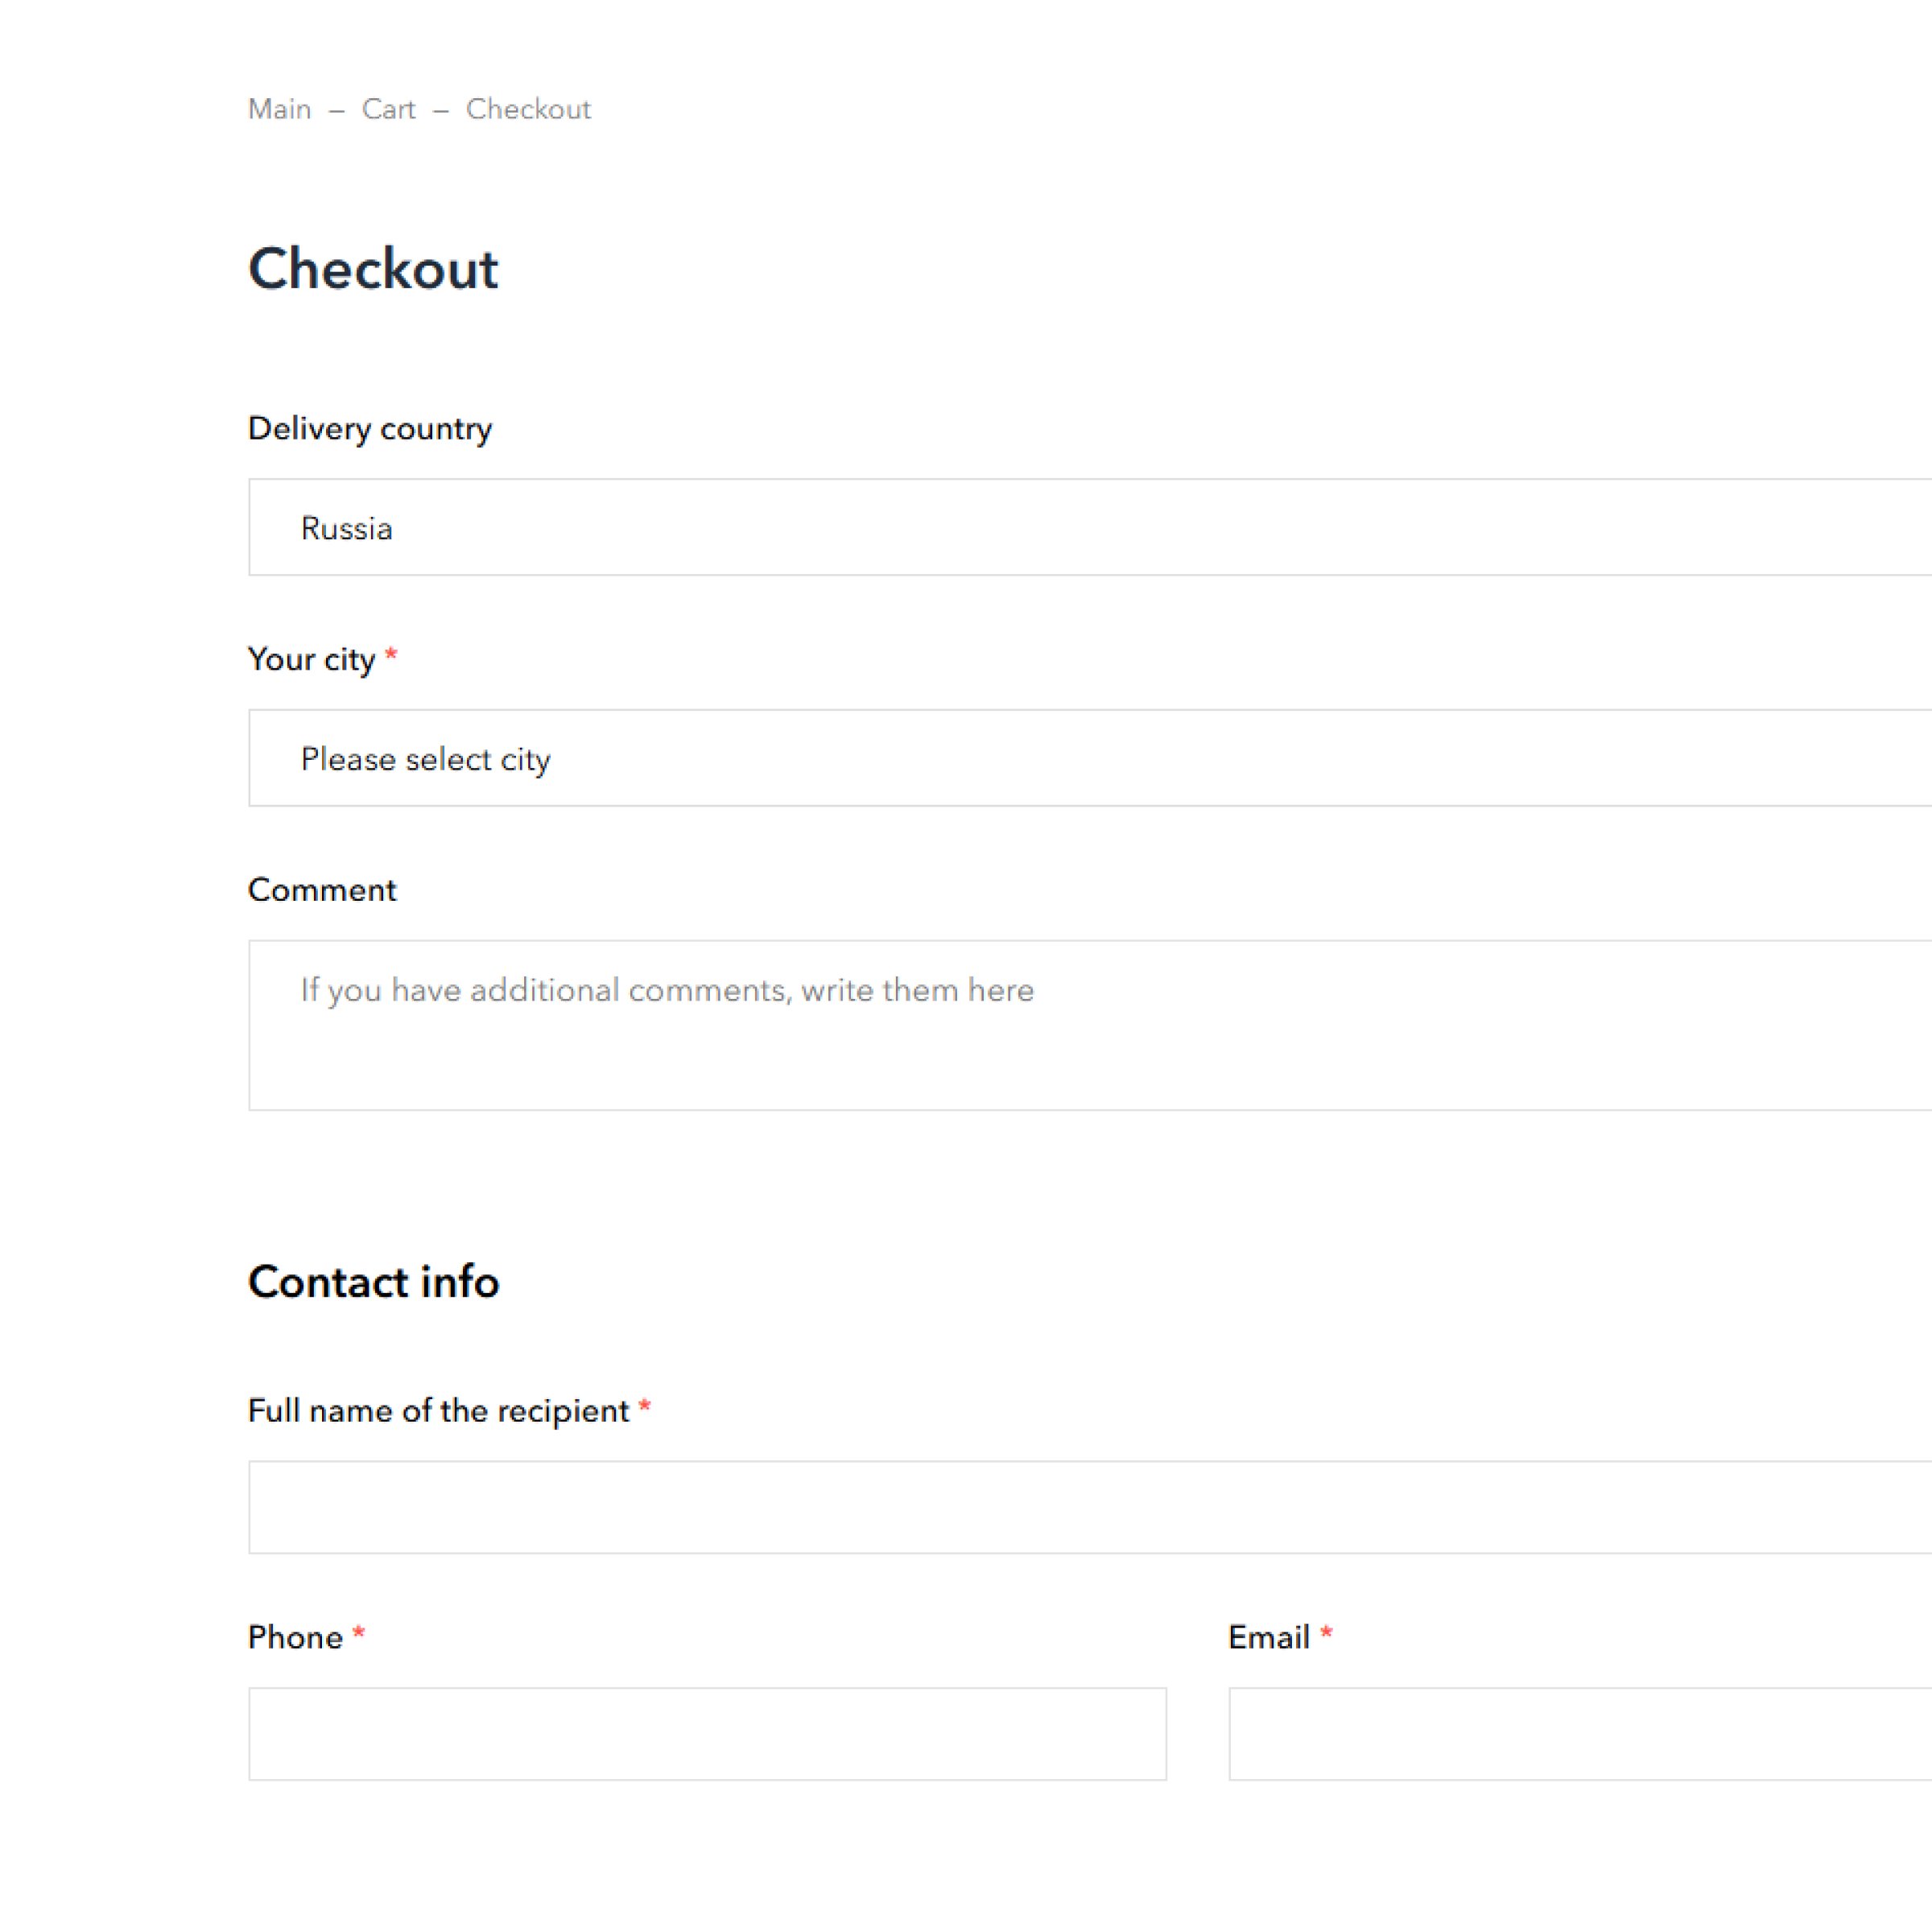
Task: Click the 'Full name of the recipient' label
Action: pyautogui.click(x=438, y=1411)
